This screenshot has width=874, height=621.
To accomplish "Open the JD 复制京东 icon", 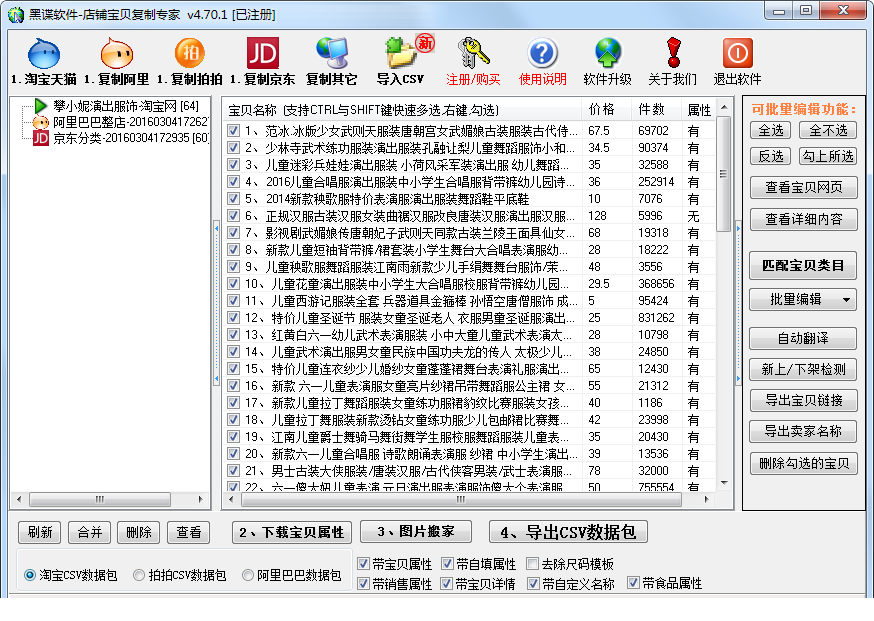I will (263, 54).
